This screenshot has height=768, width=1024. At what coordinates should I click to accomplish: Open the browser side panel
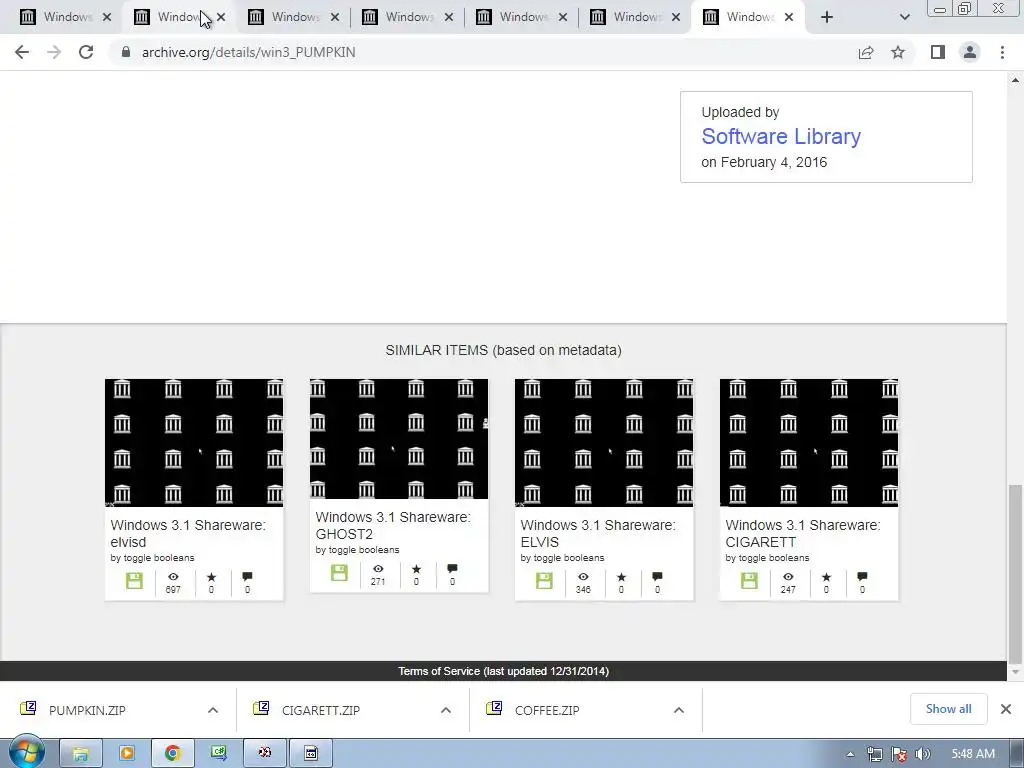coord(938,52)
